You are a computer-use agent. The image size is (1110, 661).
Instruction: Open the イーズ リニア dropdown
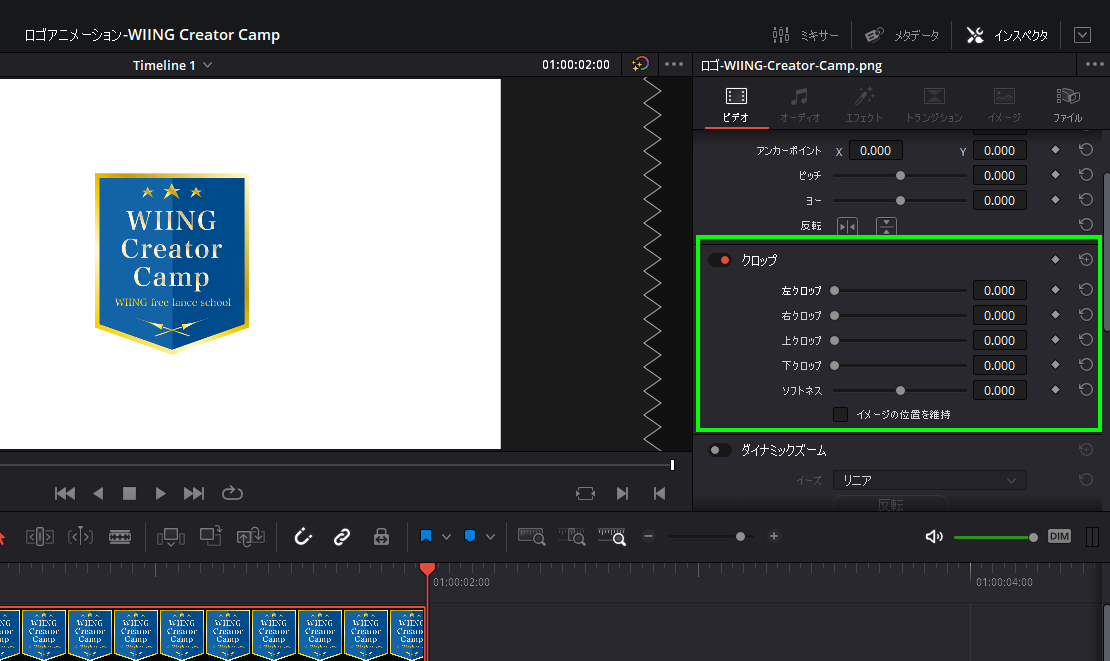929,481
